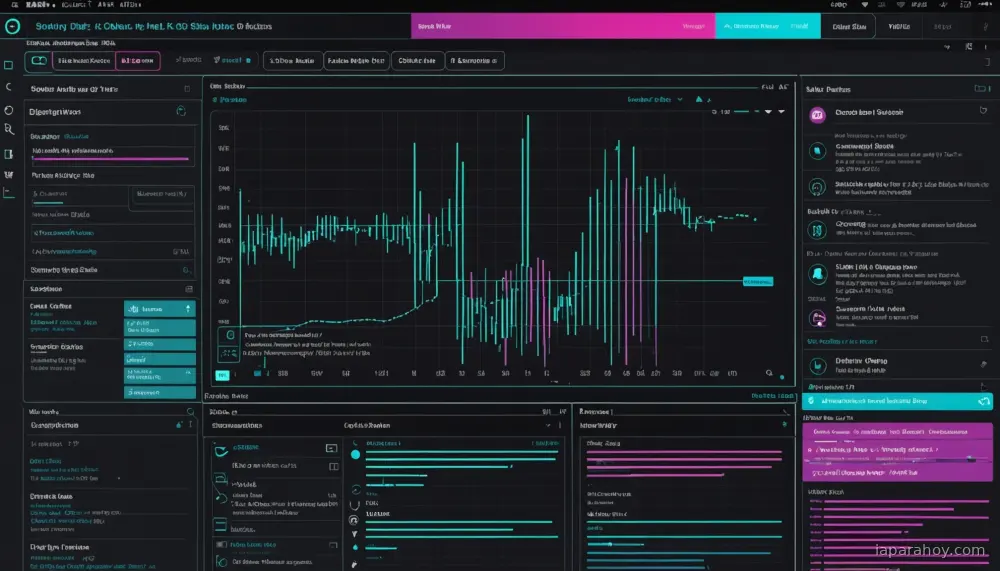
Task: Click the droplet icon in lower-left panel header
Action: tap(179, 425)
